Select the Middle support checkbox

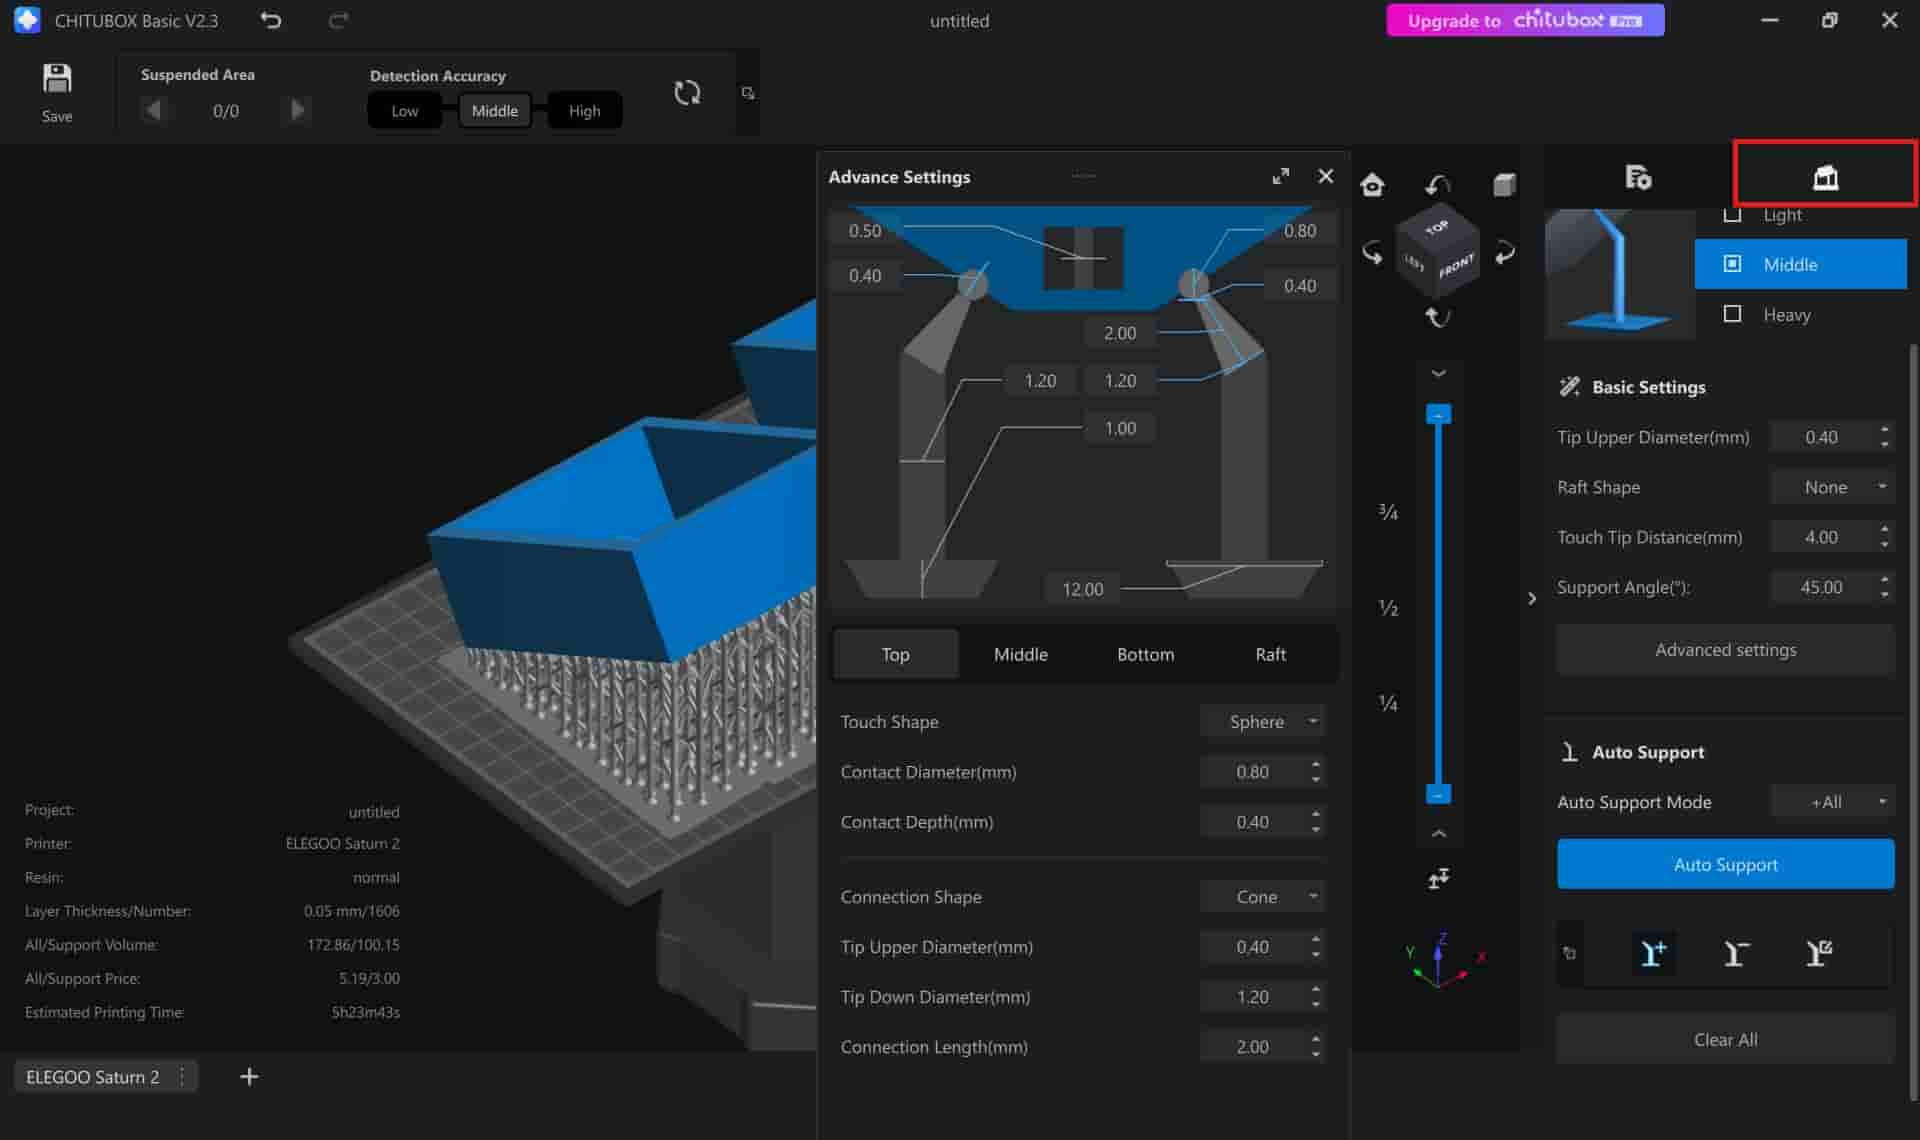(x=1733, y=264)
